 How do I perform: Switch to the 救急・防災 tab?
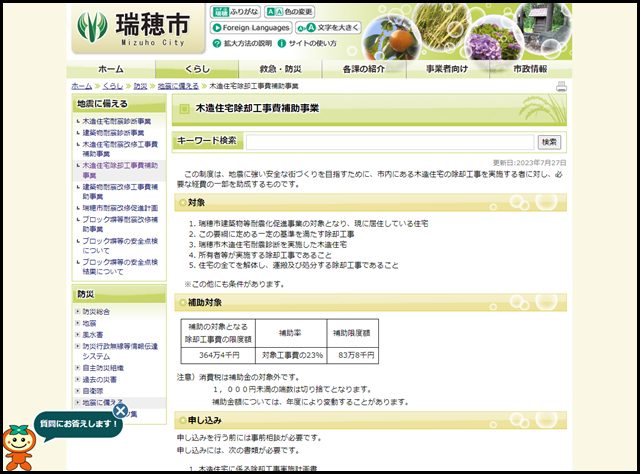280,69
